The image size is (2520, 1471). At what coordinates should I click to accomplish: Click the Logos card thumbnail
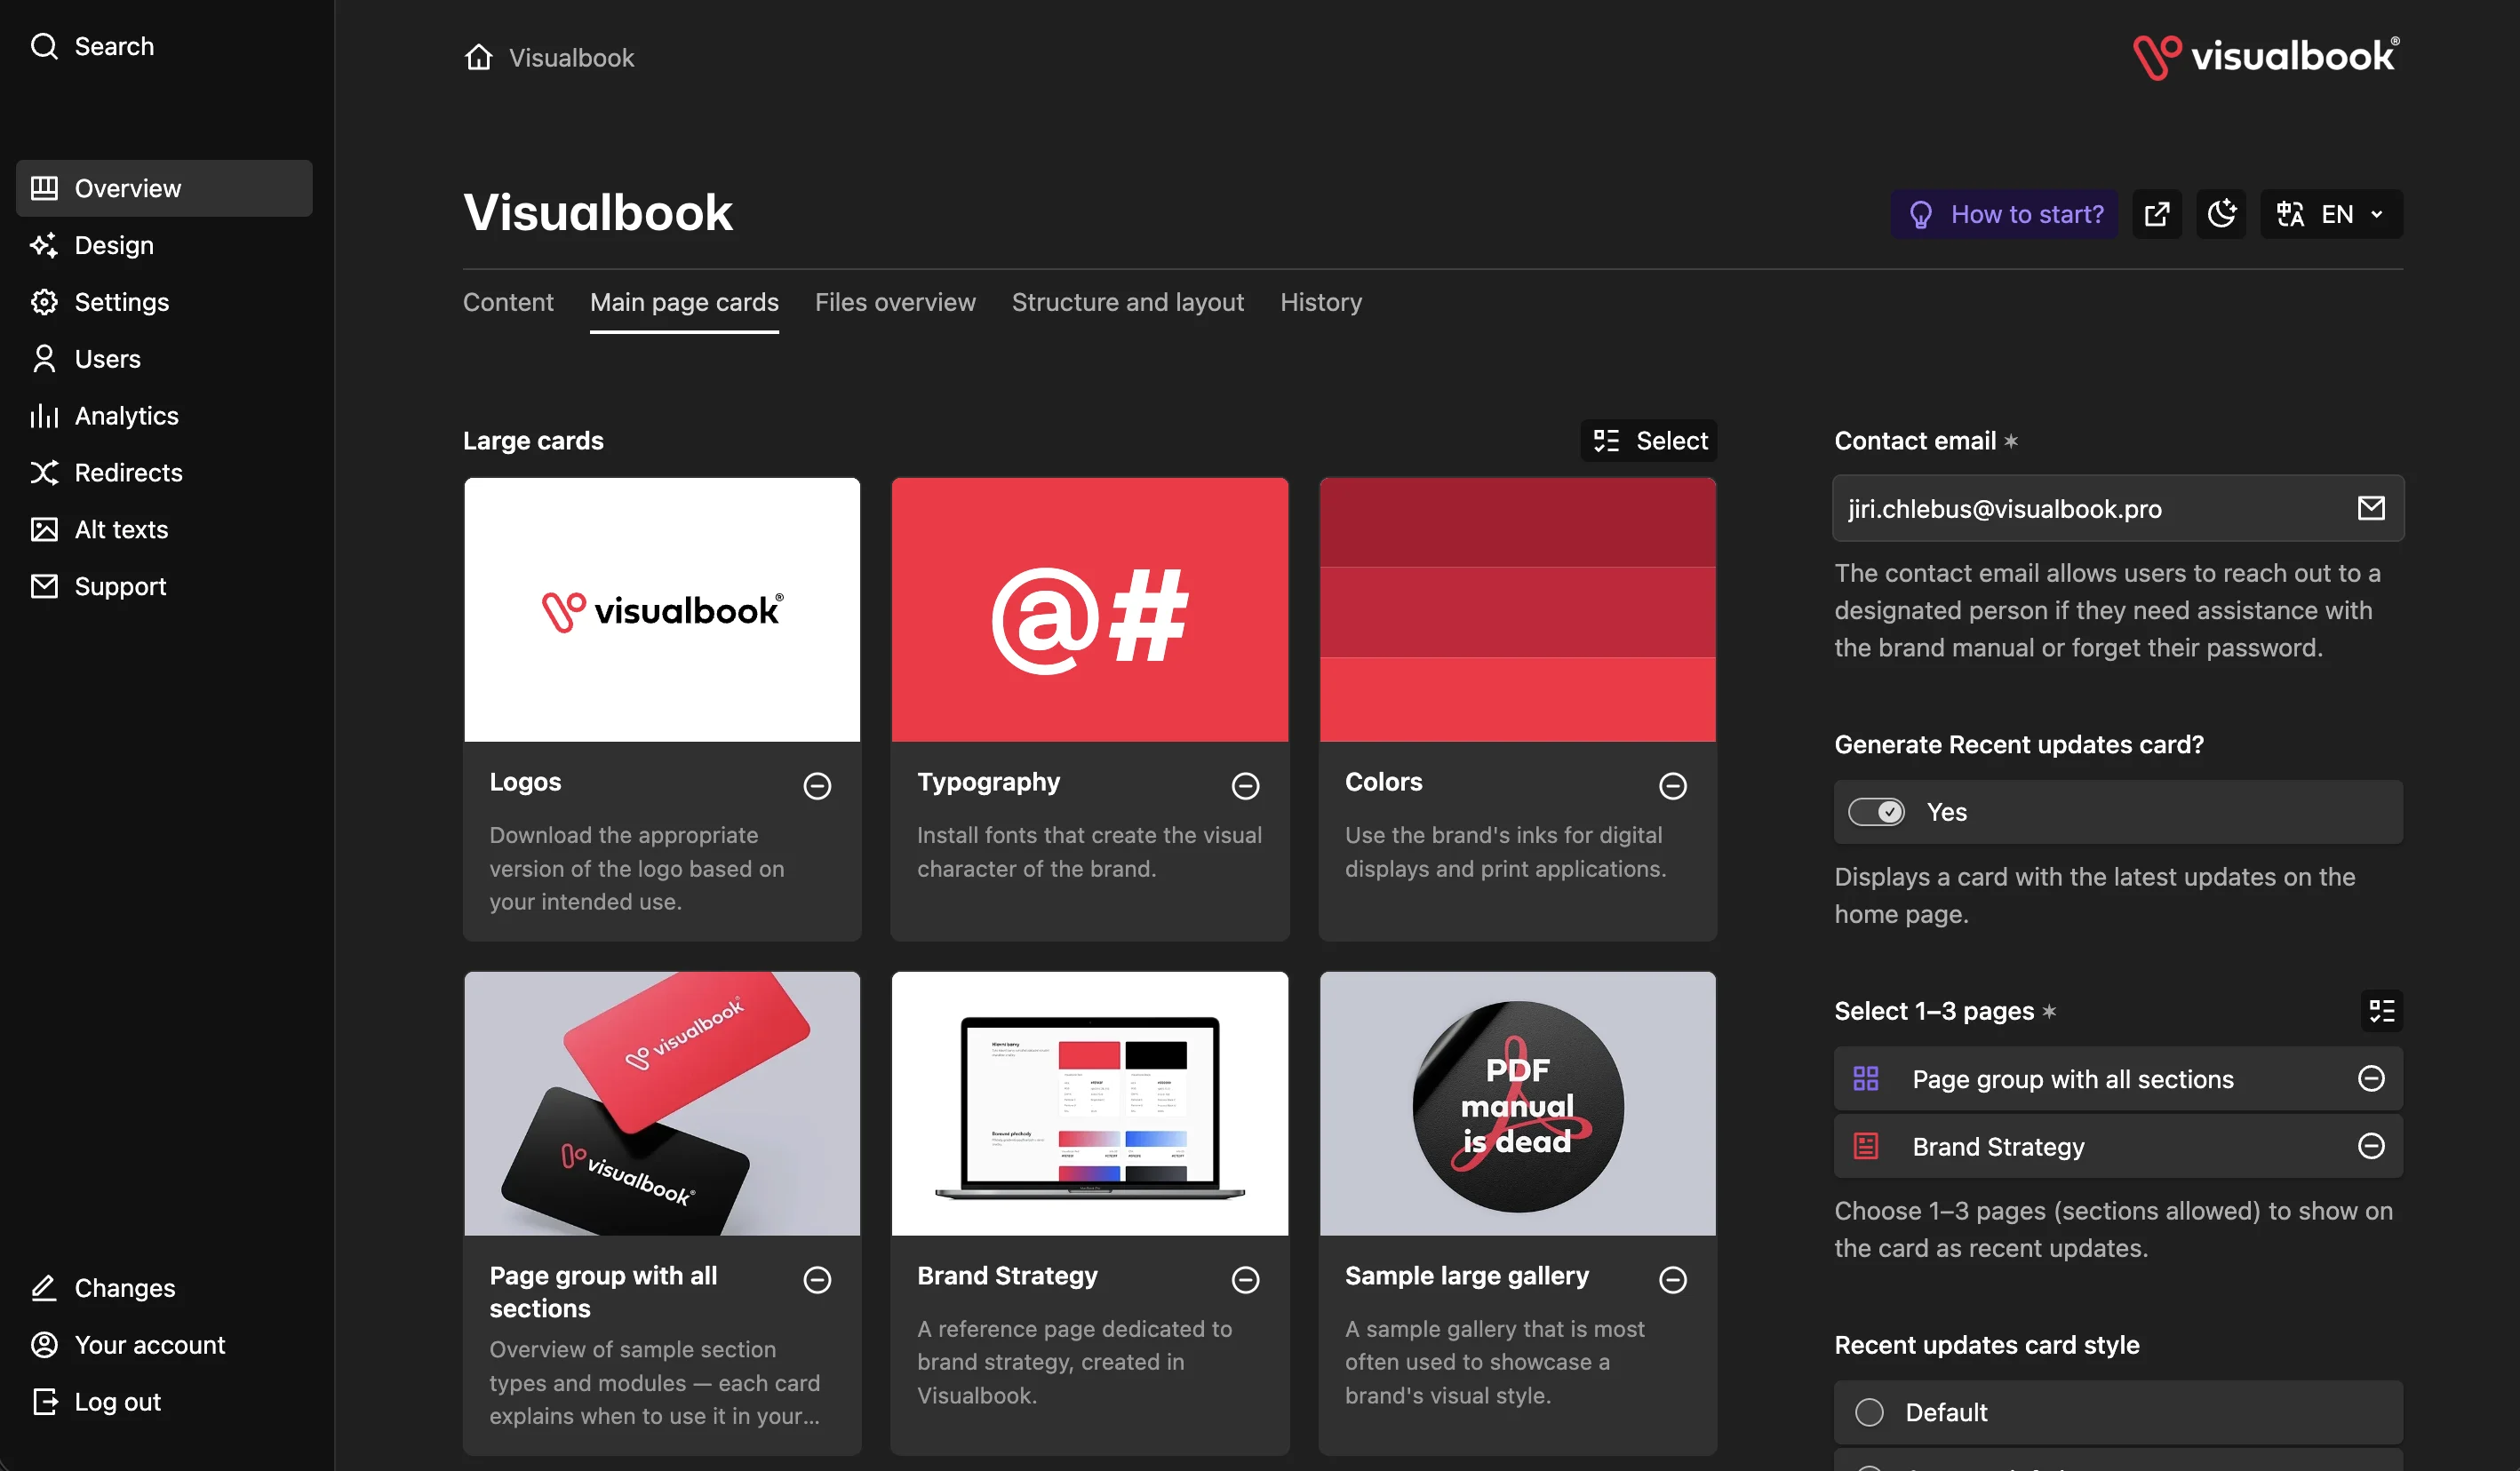point(662,610)
